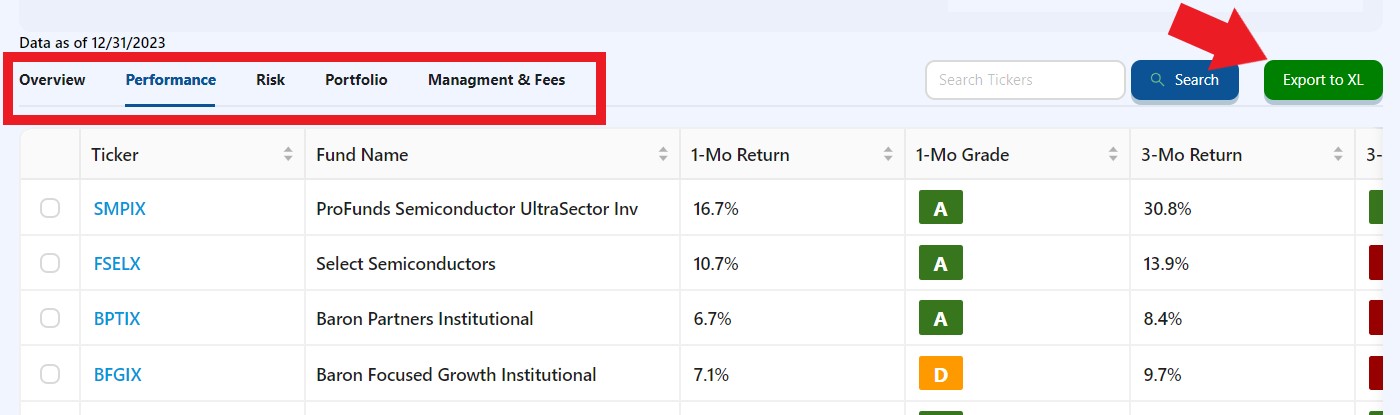The height and width of the screenshot is (415, 1400).
Task: Select the BPTIX row checkbox
Action: (50, 319)
